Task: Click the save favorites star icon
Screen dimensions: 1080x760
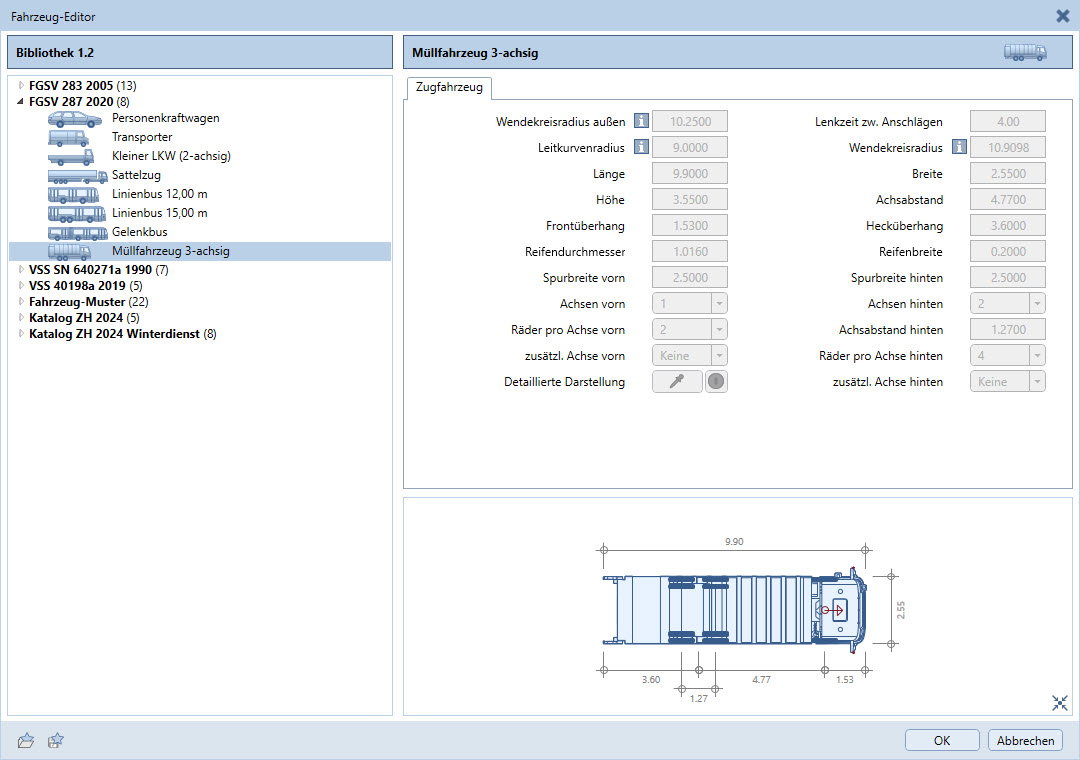Action: (56, 740)
